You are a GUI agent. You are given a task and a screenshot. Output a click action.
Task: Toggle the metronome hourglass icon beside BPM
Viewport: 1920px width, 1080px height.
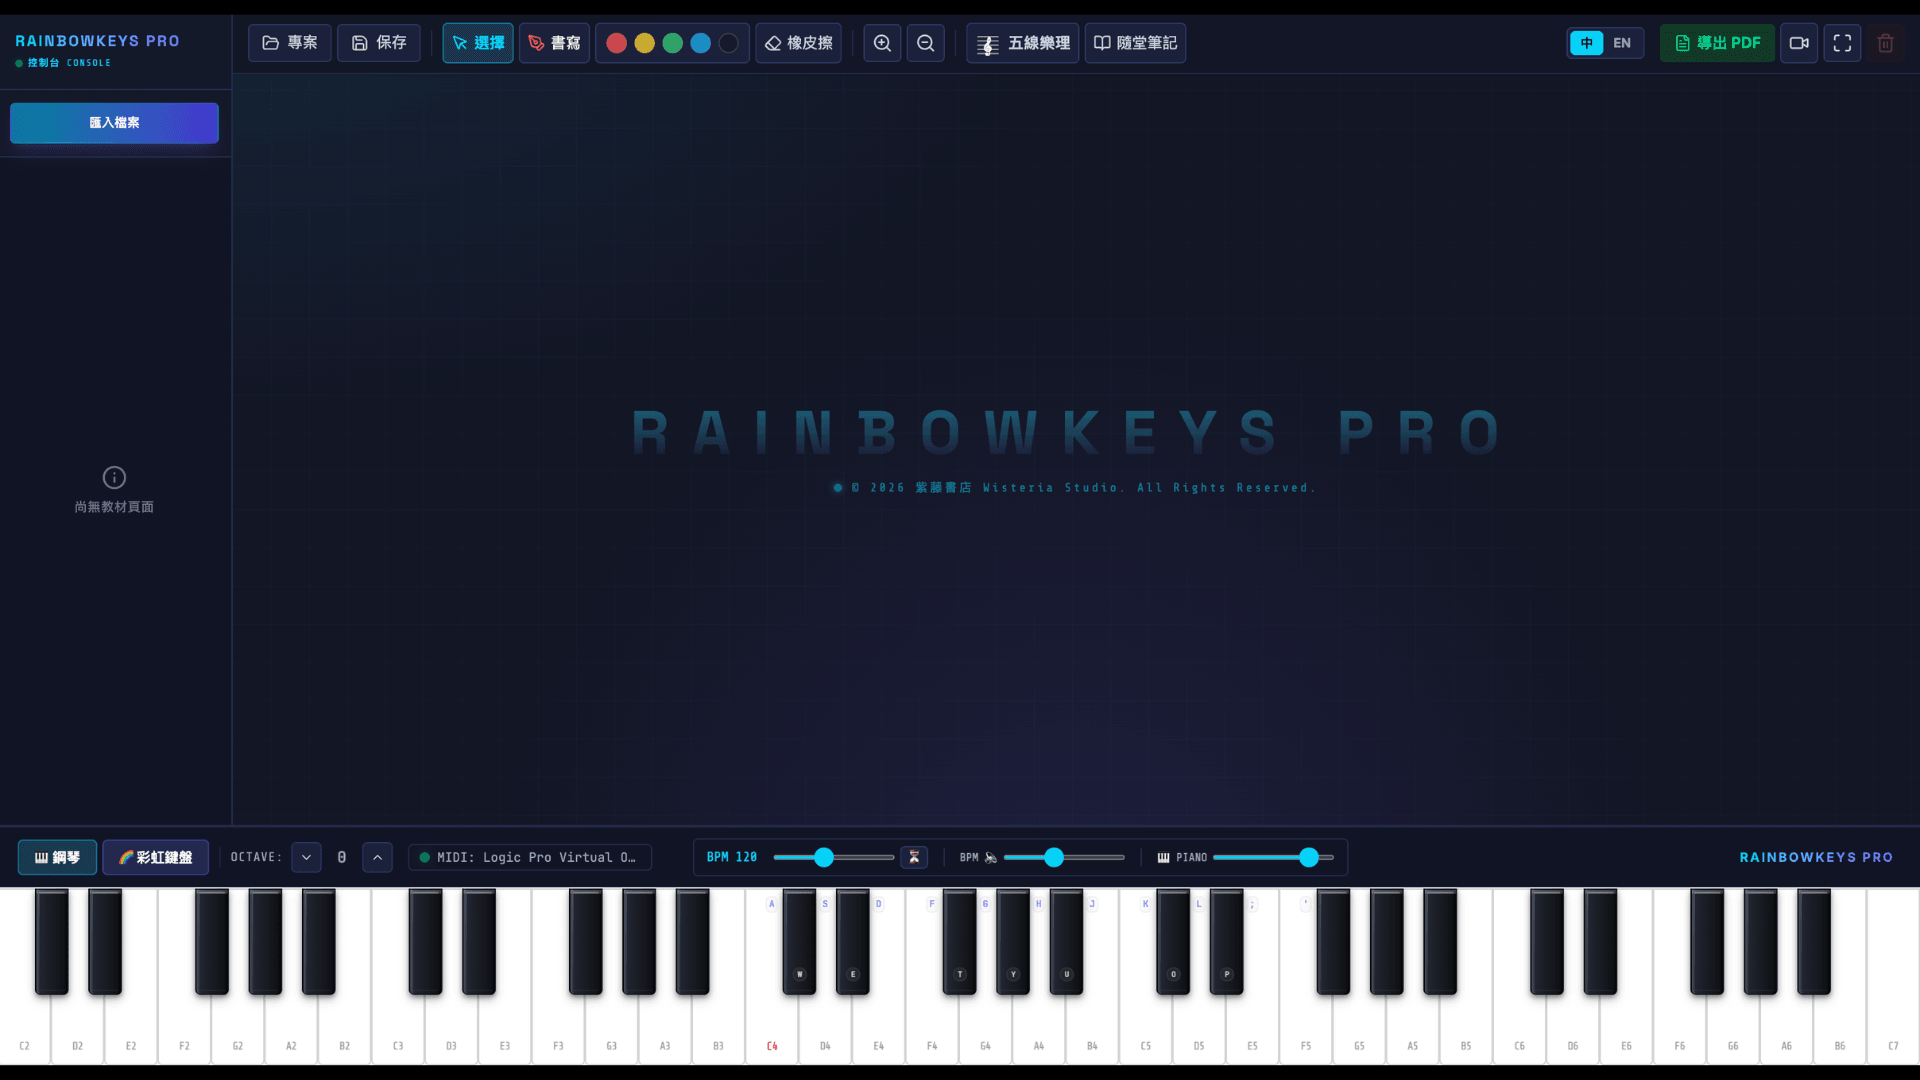pyautogui.click(x=914, y=857)
